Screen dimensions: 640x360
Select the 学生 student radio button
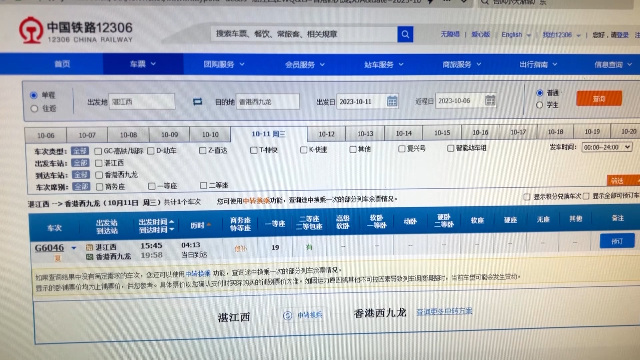540,105
